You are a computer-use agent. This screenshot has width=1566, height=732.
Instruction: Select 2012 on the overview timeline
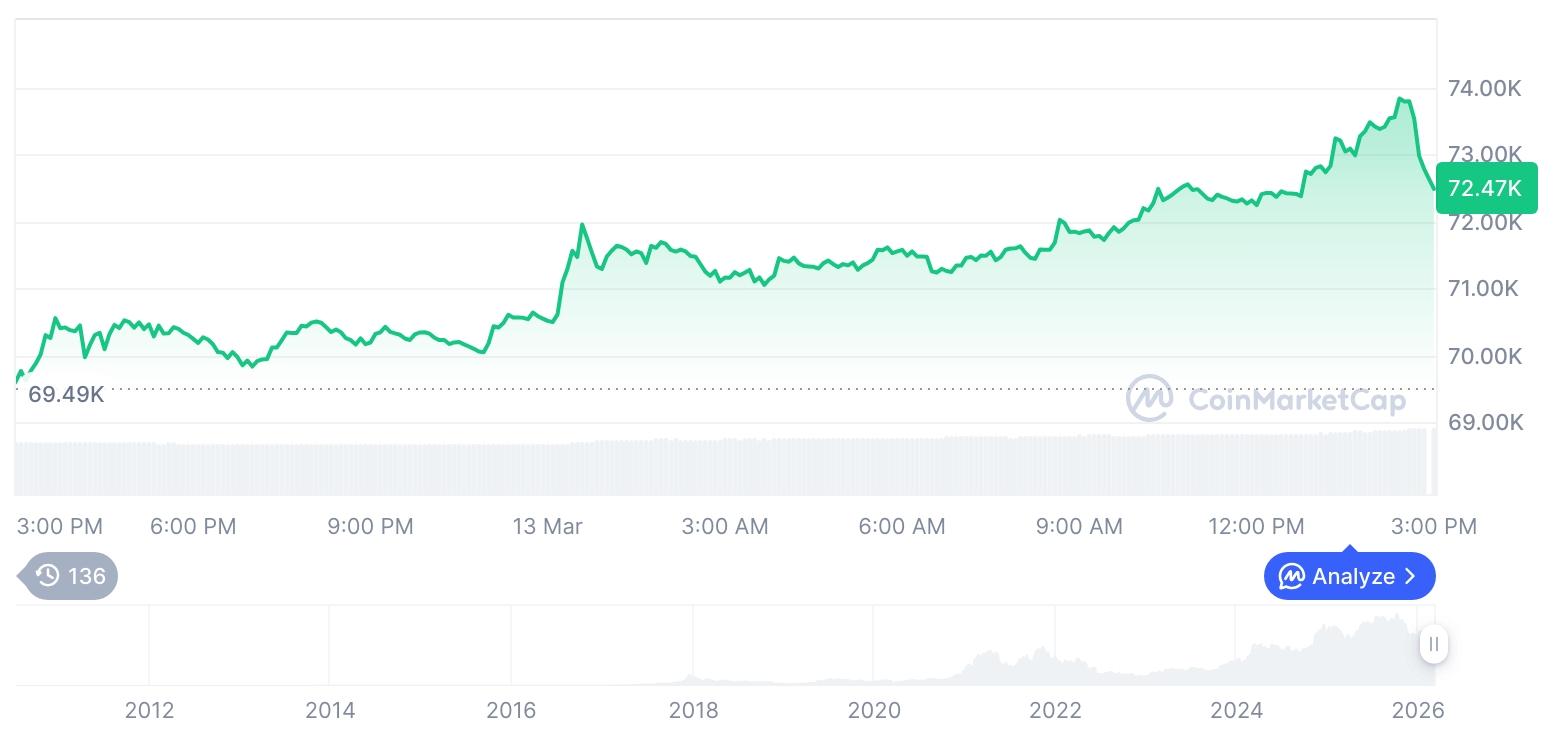click(149, 710)
